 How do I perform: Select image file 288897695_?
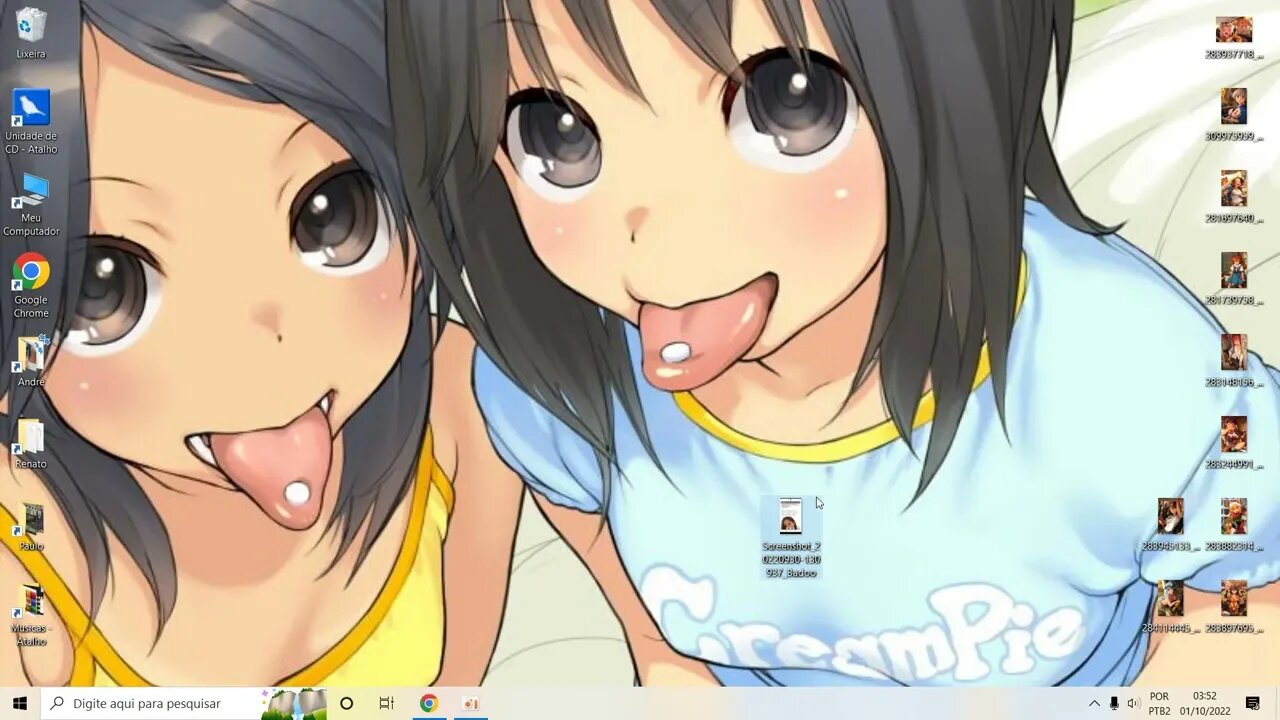[1233, 607]
